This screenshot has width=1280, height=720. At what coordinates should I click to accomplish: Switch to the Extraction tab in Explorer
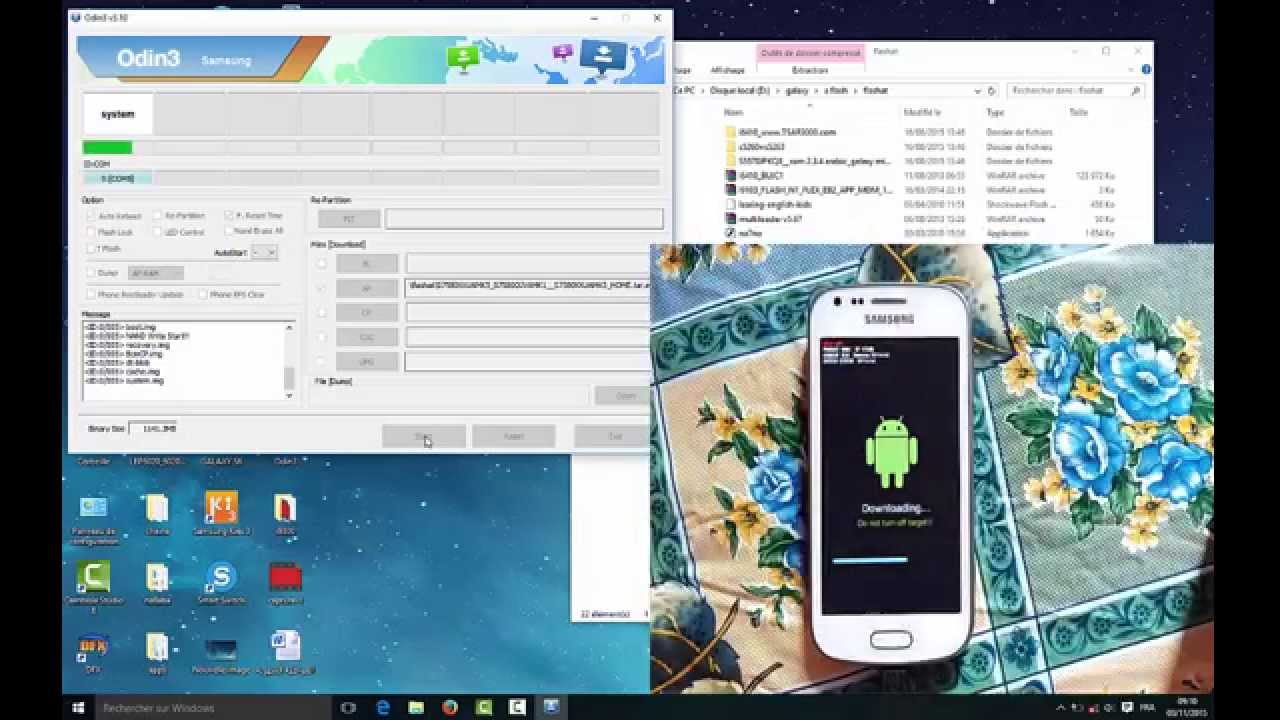809,70
